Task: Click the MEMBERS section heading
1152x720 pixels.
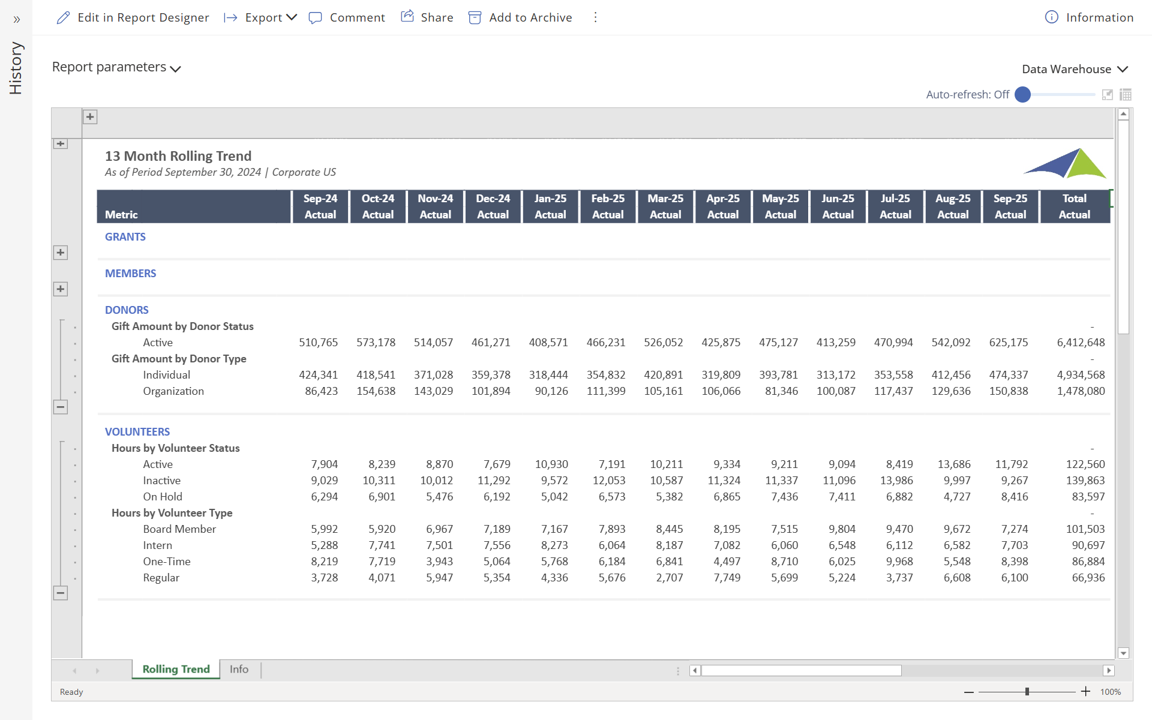Action: coord(131,273)
